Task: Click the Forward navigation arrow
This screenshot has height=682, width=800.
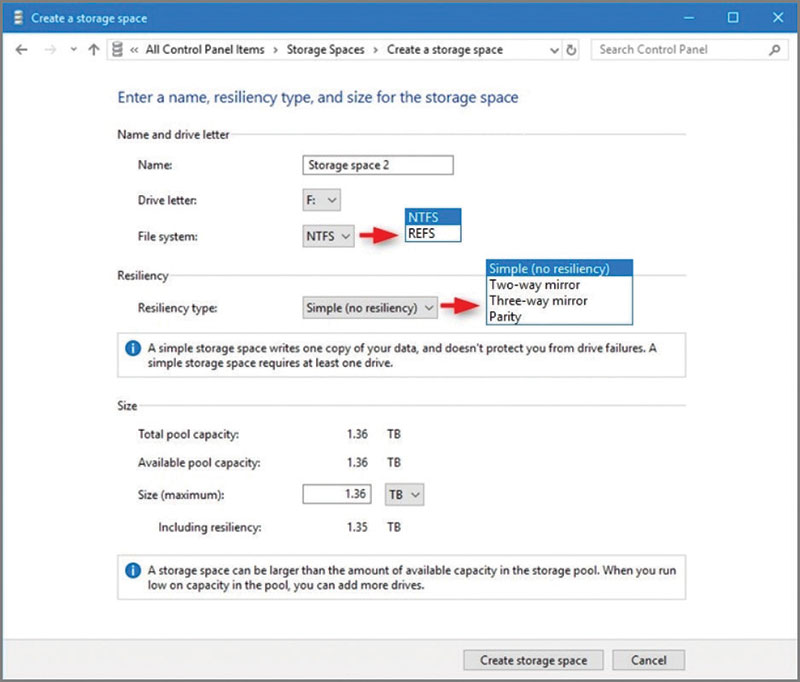Action: [x=50, y=49]
